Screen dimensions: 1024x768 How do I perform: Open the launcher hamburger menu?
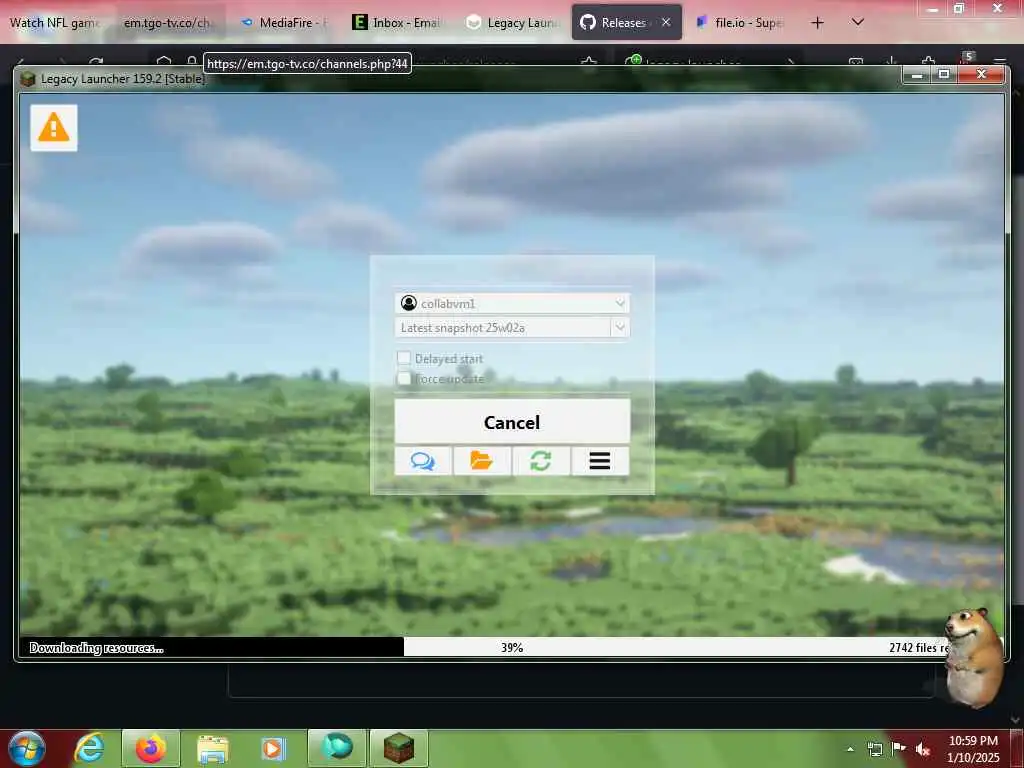[600, 461]
